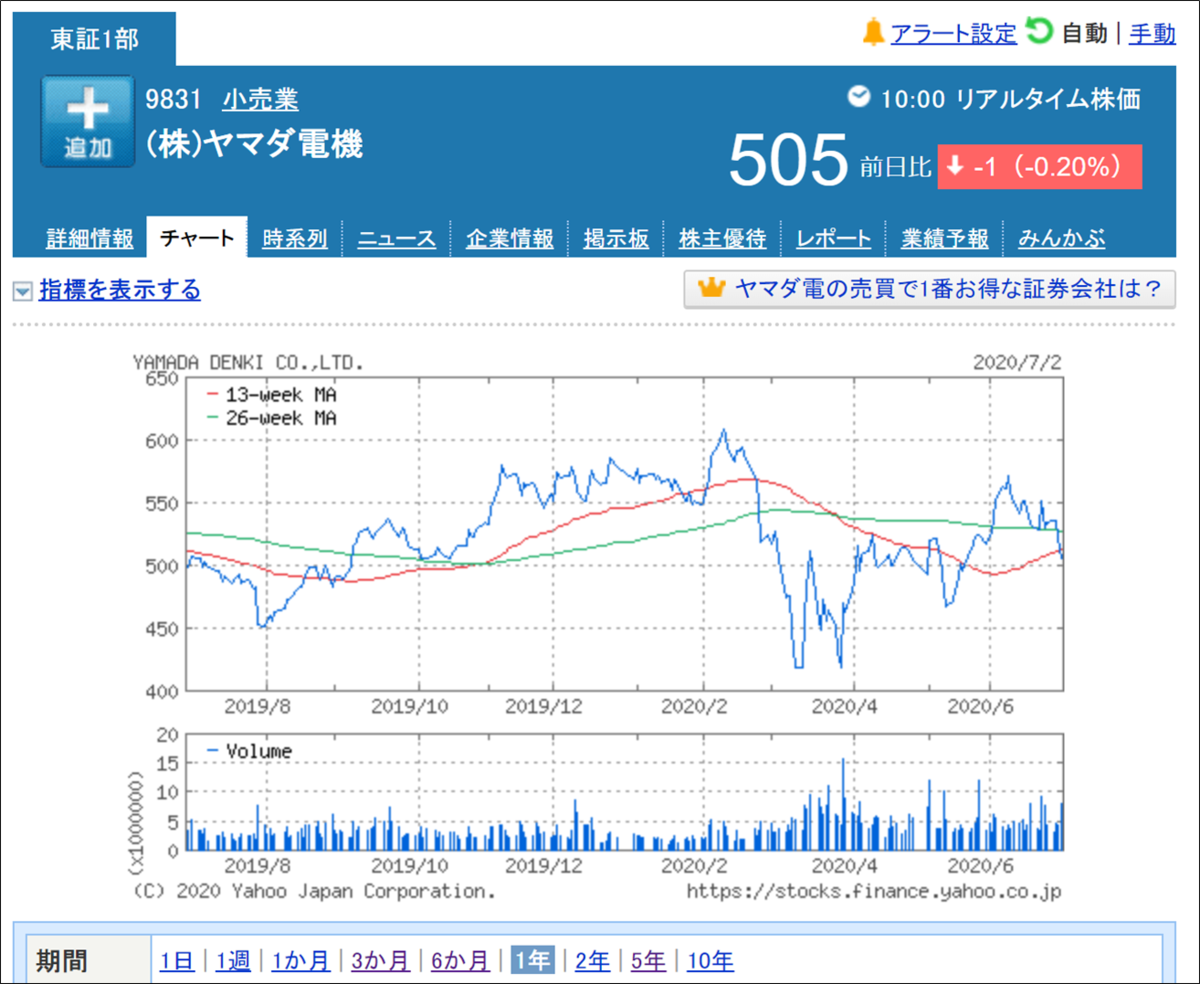
Task: Click company name (株)ヤマダ電機
Action: [x=254, y=144]
